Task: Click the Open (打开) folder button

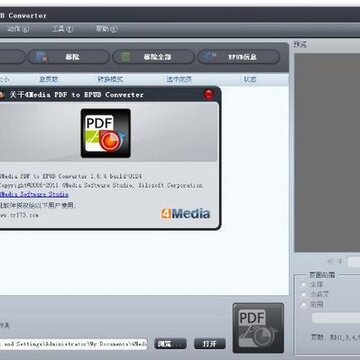Action: (x=210, y=344)
